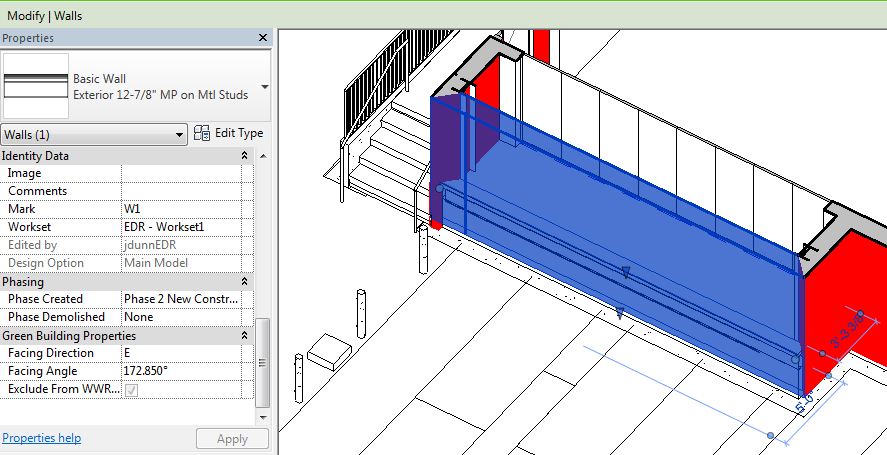Screen dimensions: 887x455
Task: Click the properties scrollbar up arrow
Action: (262, 156)
